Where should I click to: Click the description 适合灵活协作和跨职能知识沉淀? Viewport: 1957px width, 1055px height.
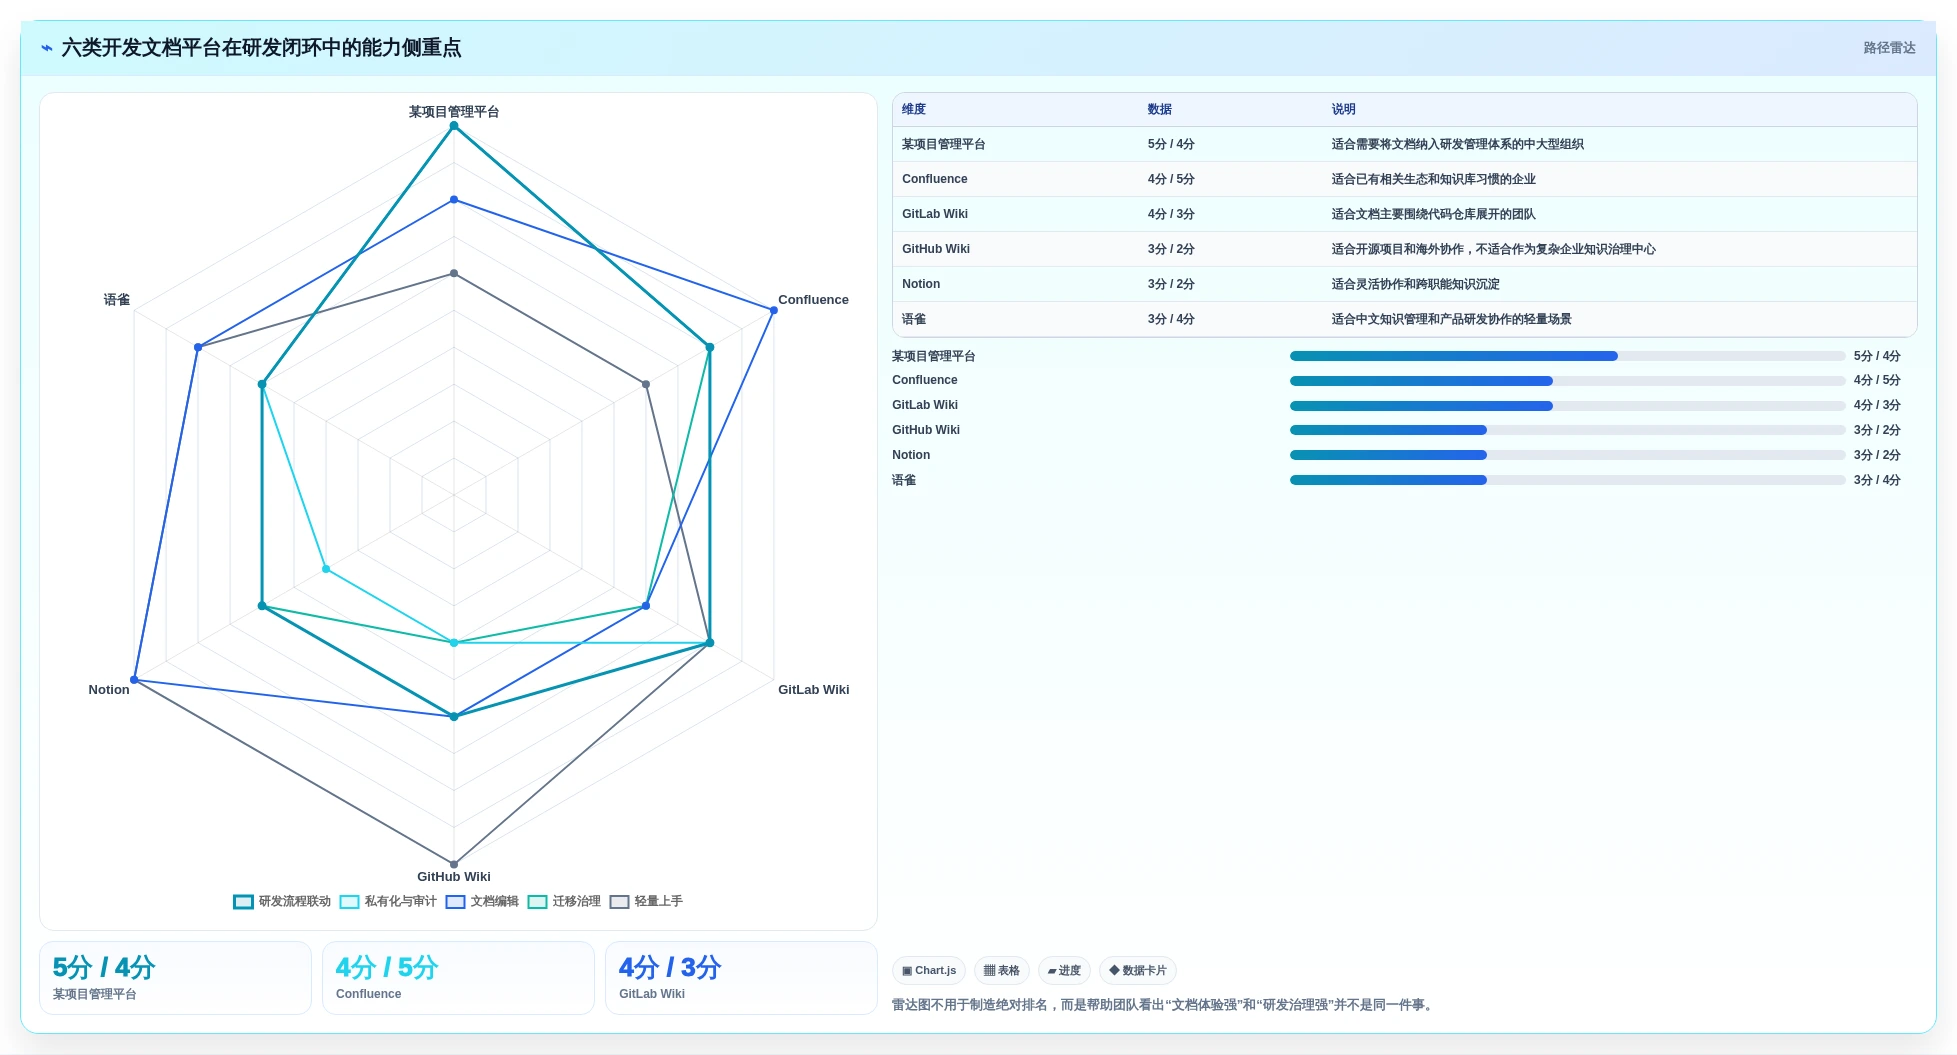1416,284
